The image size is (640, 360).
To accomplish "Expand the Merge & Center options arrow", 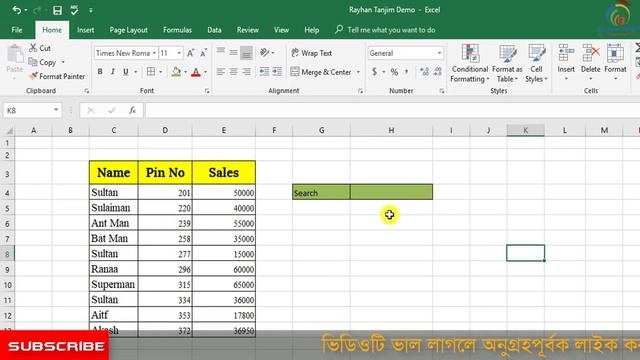I will [x=358, y=72].
